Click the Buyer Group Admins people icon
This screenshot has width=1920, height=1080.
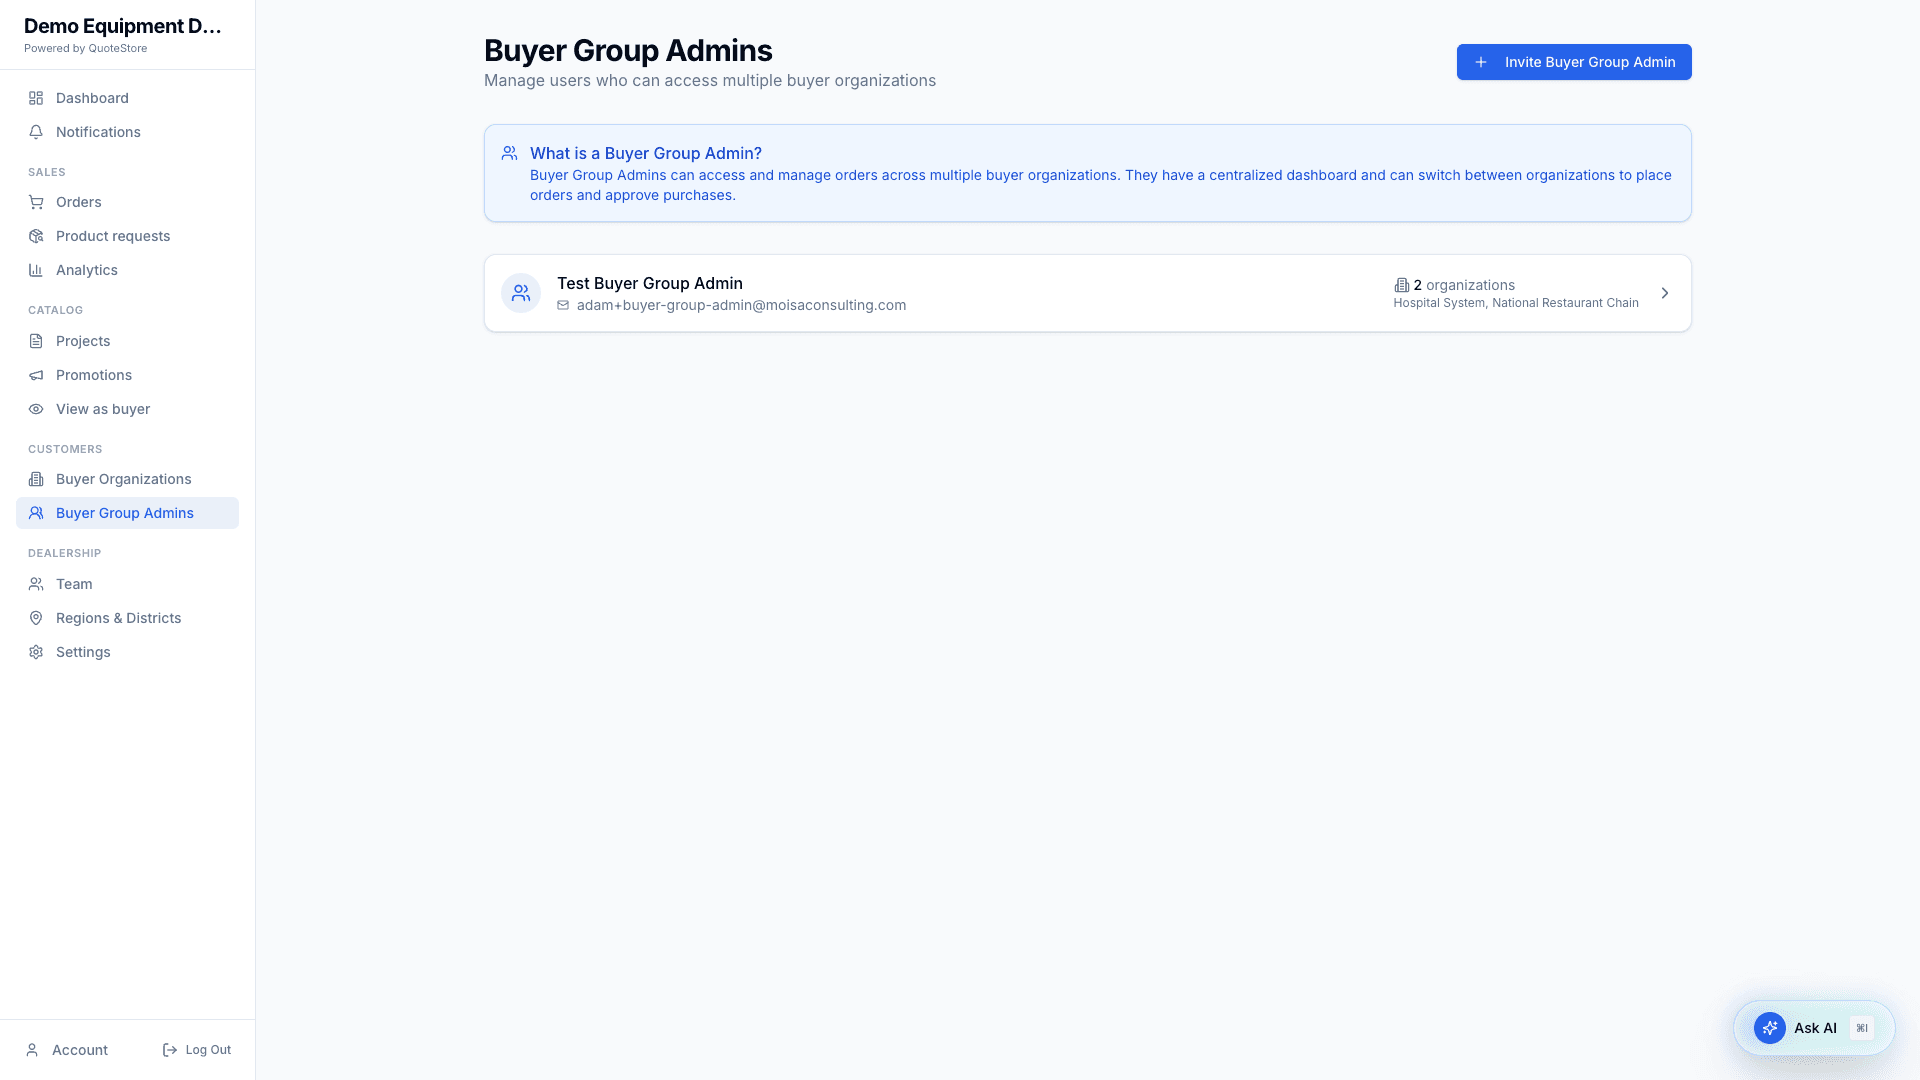pyautogui.click(x=36, y=513)
